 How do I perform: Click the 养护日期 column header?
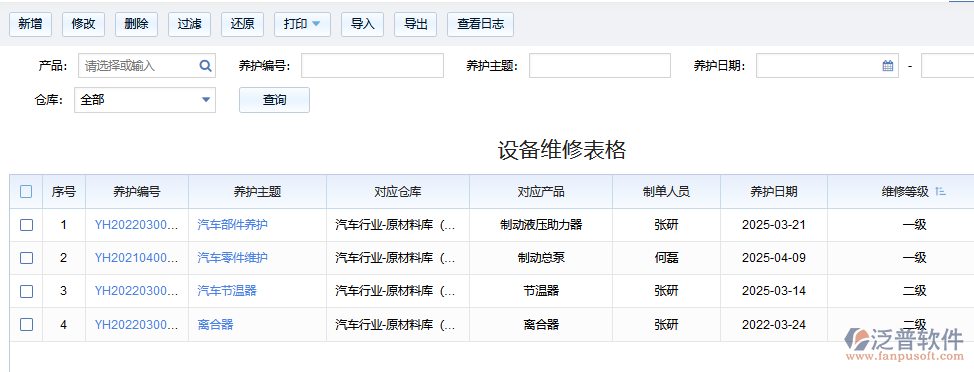coord(774,192)
